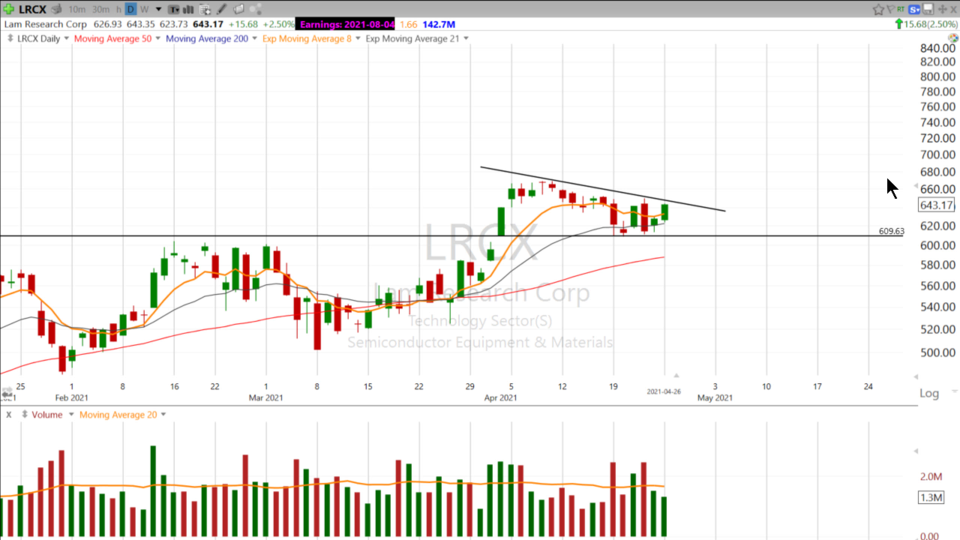Screen dimensions: 960x540
Task: Click the 1.3M volume value tag
Action: pos(931,497)
